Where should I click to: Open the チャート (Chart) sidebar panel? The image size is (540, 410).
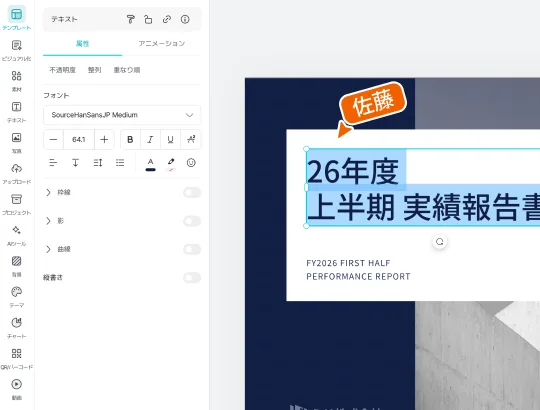[17, 328]
